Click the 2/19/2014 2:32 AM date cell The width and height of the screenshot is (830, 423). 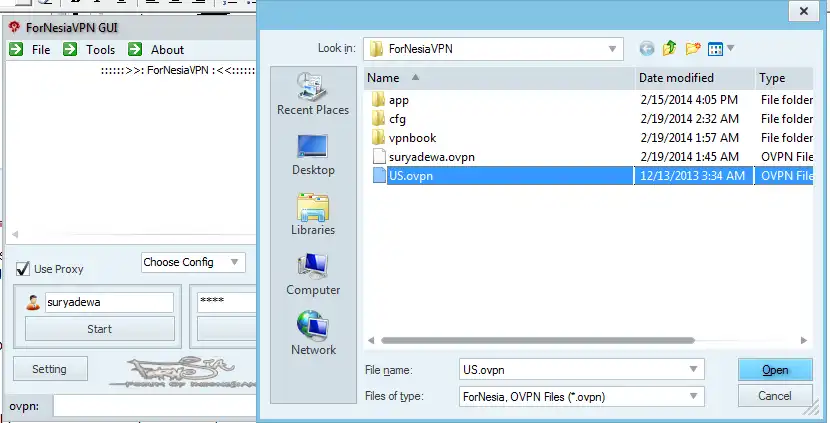[x=689, y=119]
